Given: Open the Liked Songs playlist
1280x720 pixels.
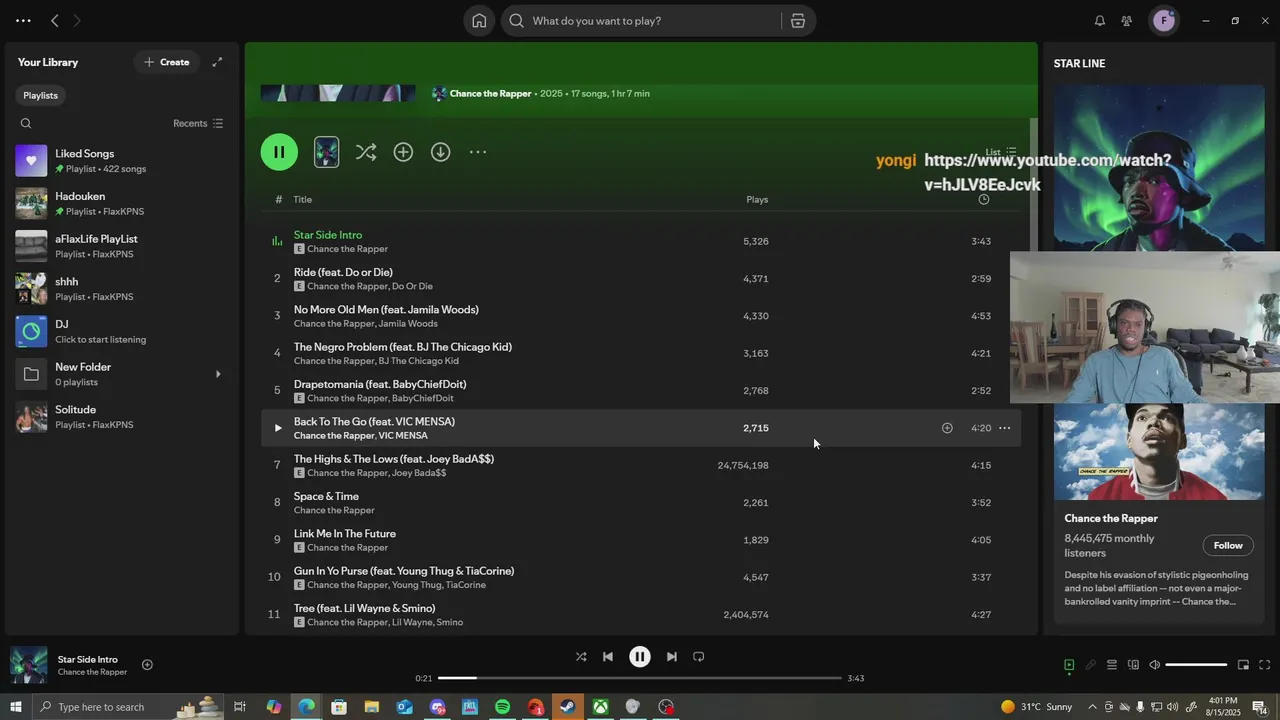Looking at the screenshot, I should point(122,161).
